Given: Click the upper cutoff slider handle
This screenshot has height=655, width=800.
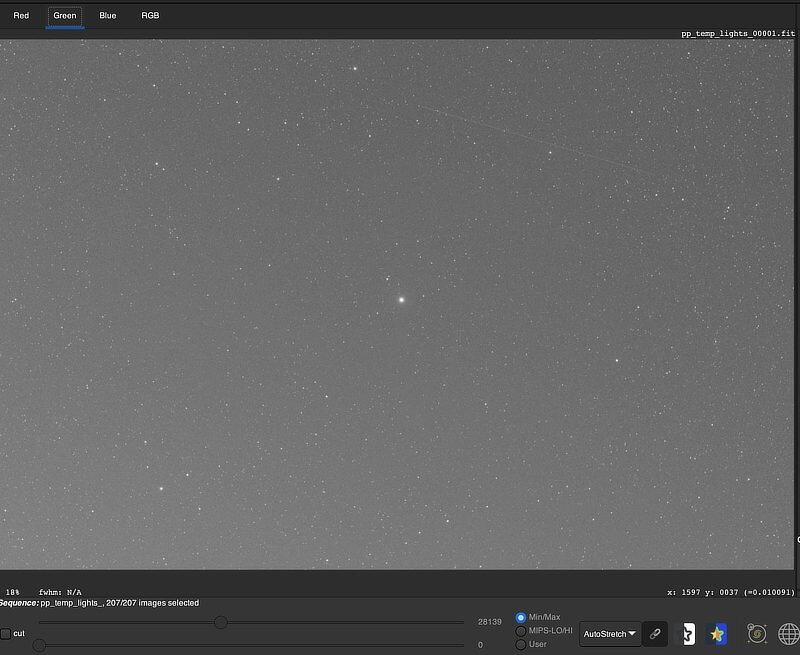Looking at the screenshot, I should point(221,622).
